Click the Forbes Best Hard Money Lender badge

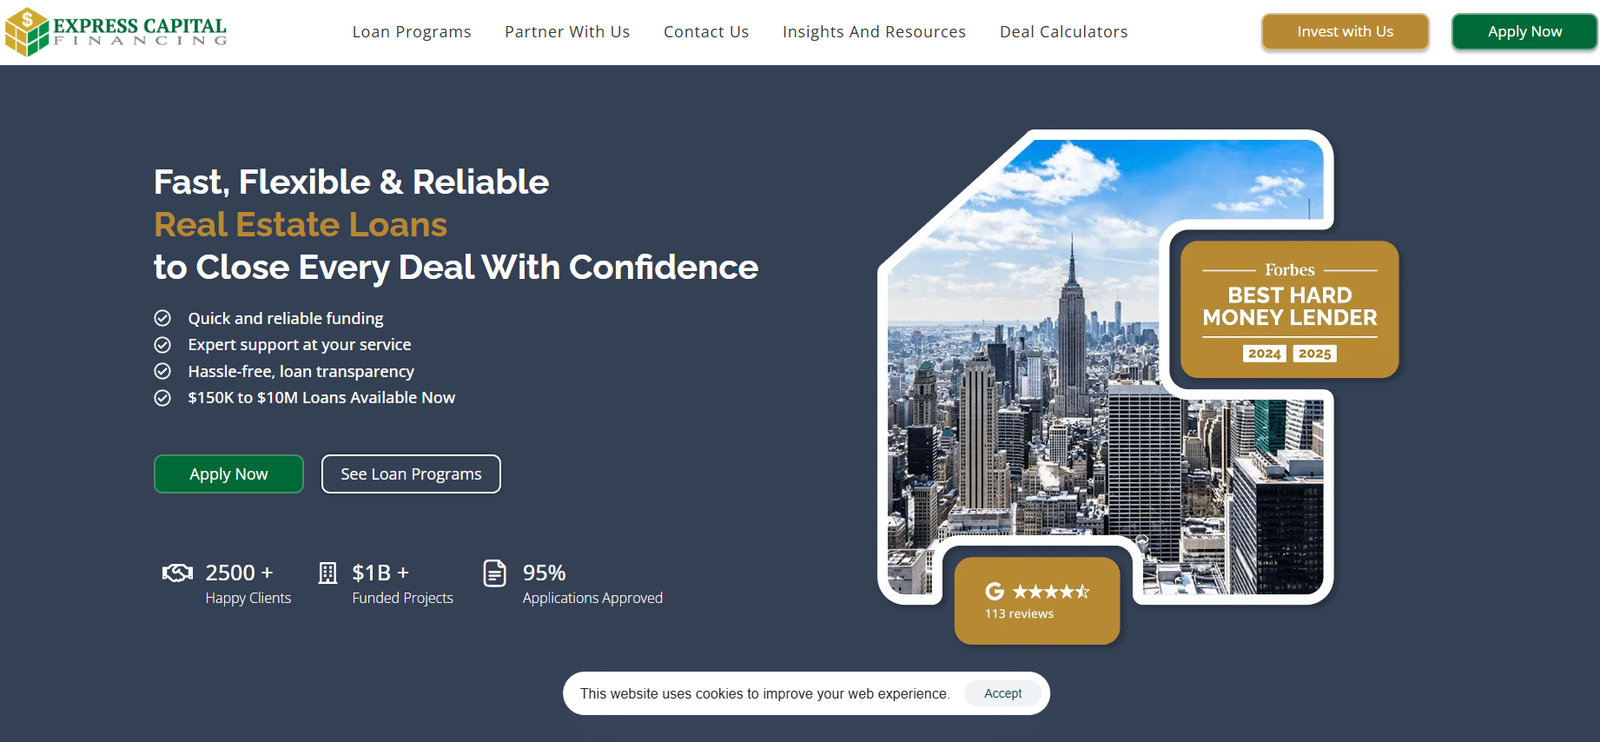[x=1290, y=309]
